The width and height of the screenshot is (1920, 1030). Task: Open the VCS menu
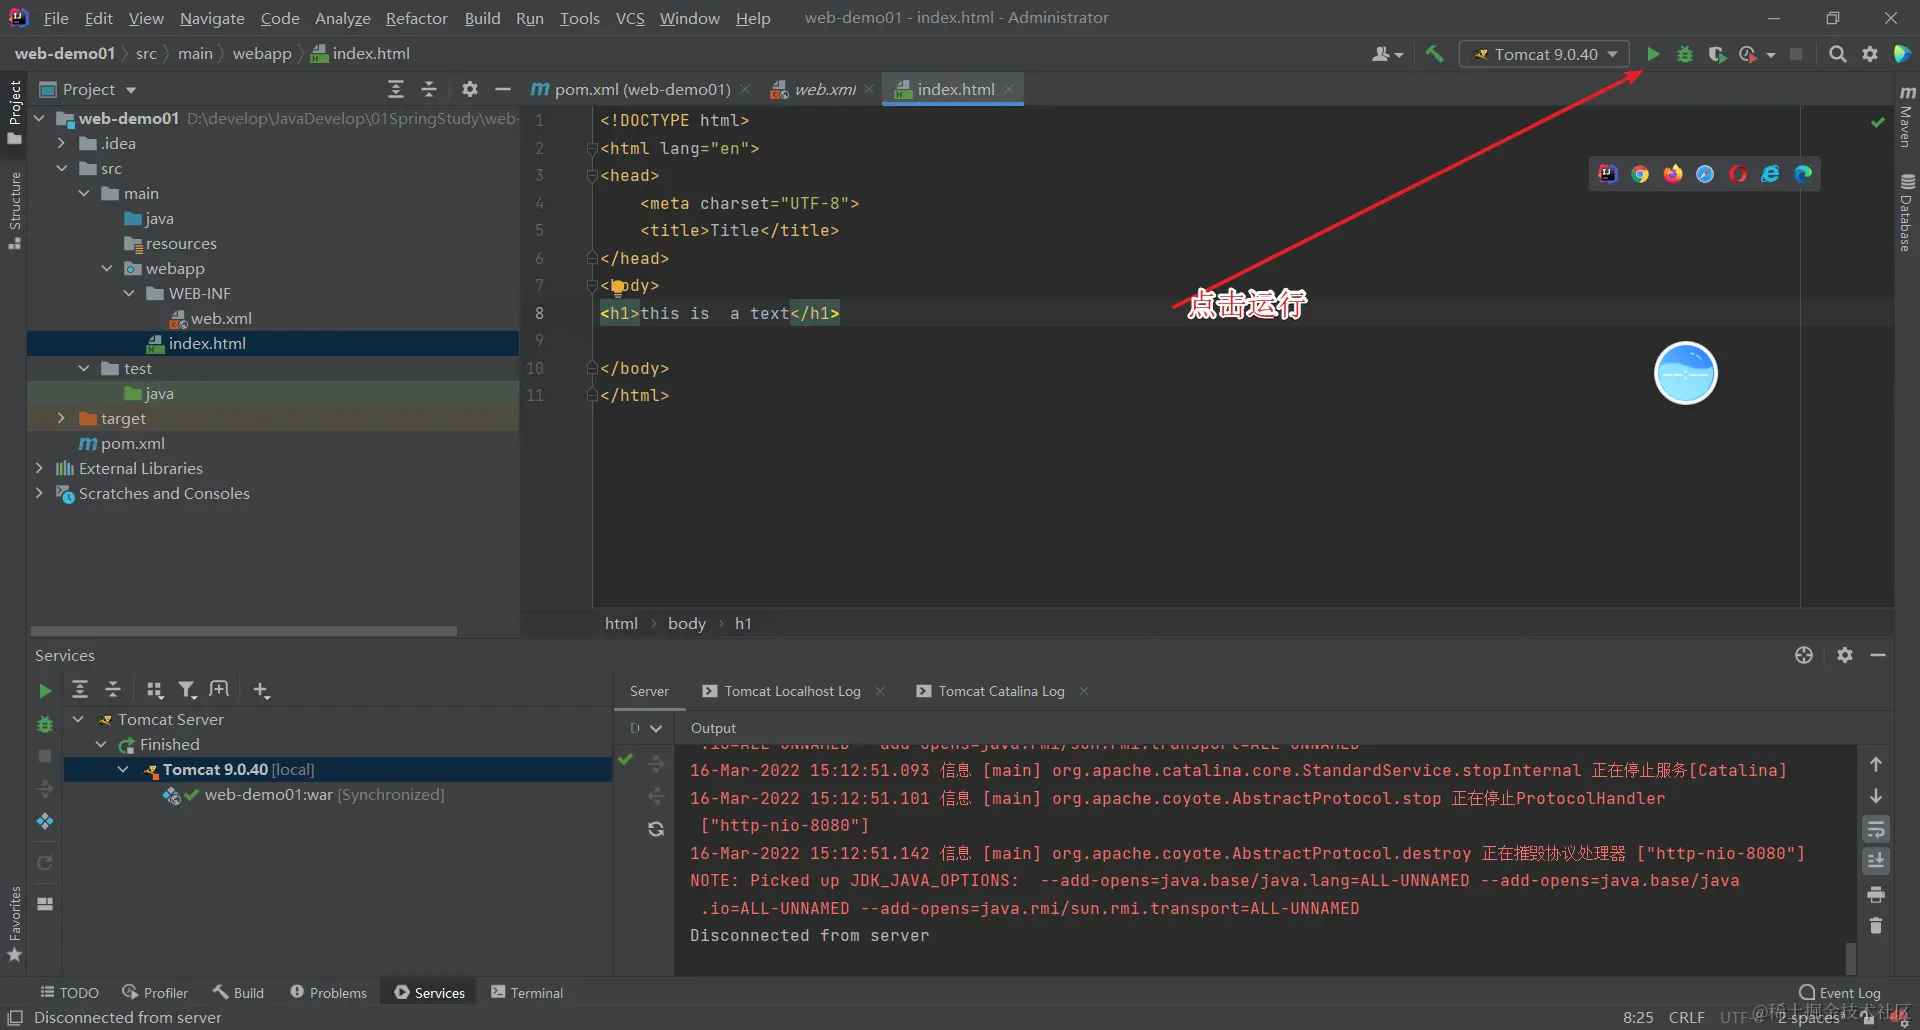630,18
